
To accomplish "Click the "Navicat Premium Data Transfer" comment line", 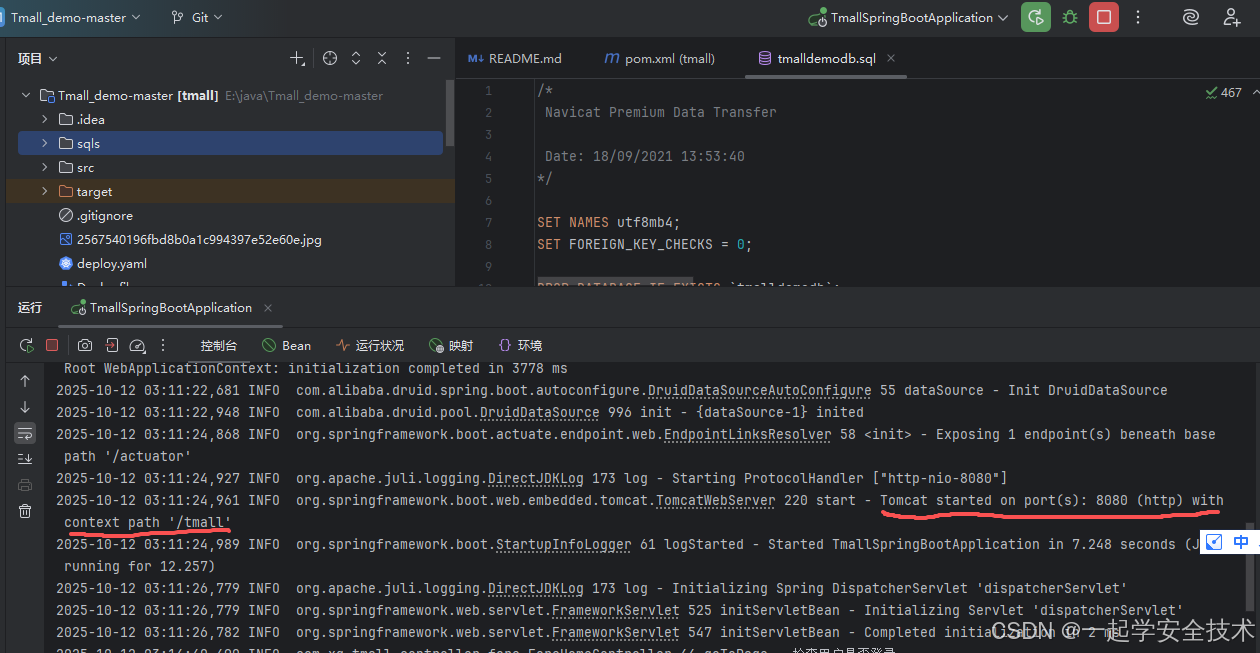I will coord(661,112).
